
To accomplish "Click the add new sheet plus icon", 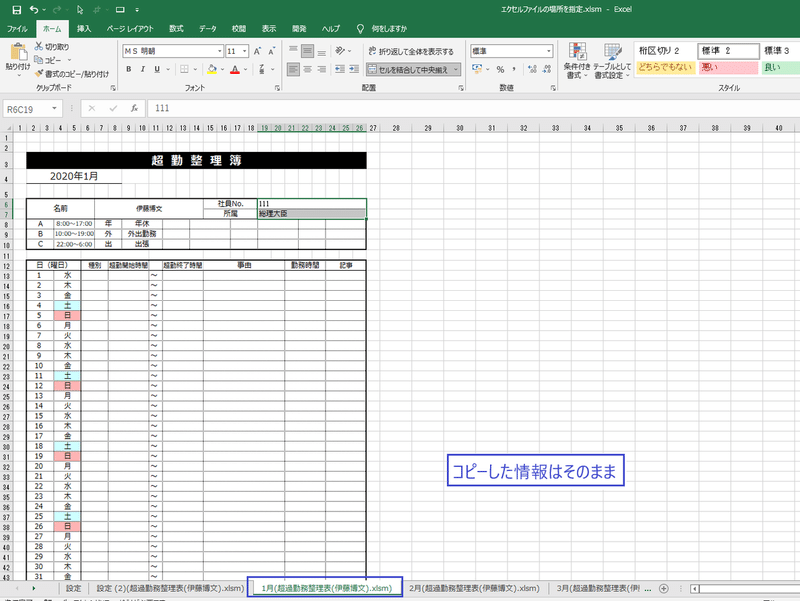I will [x=663, y=588].
